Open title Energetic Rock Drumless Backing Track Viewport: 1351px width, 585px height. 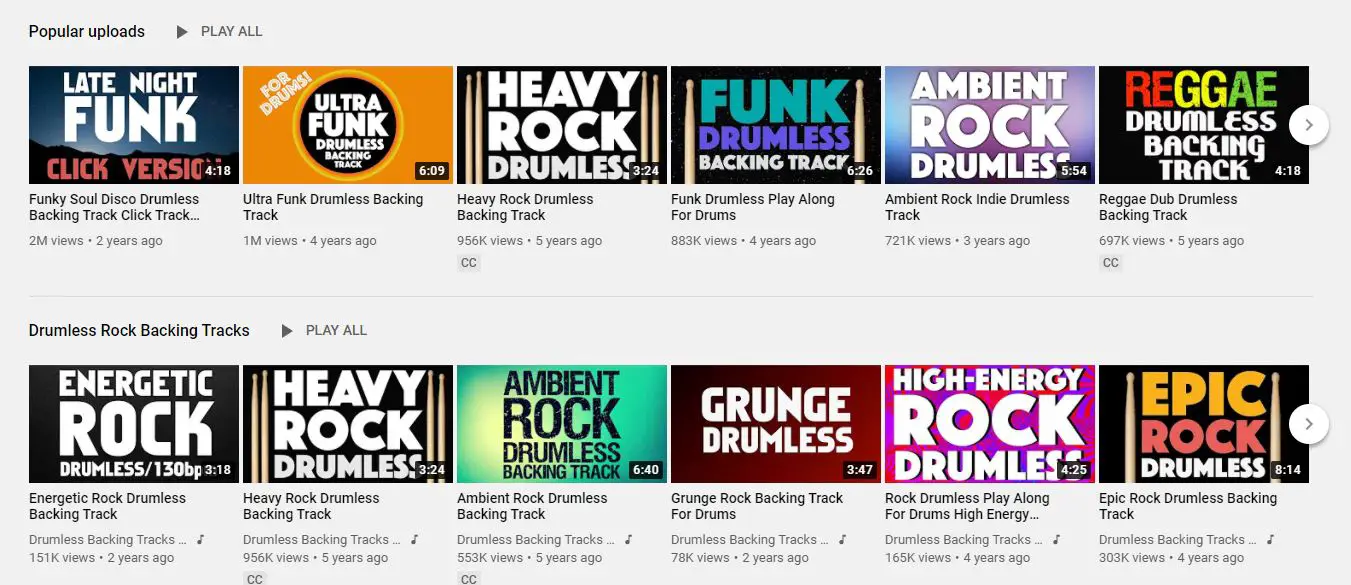(x=107, y=506)
